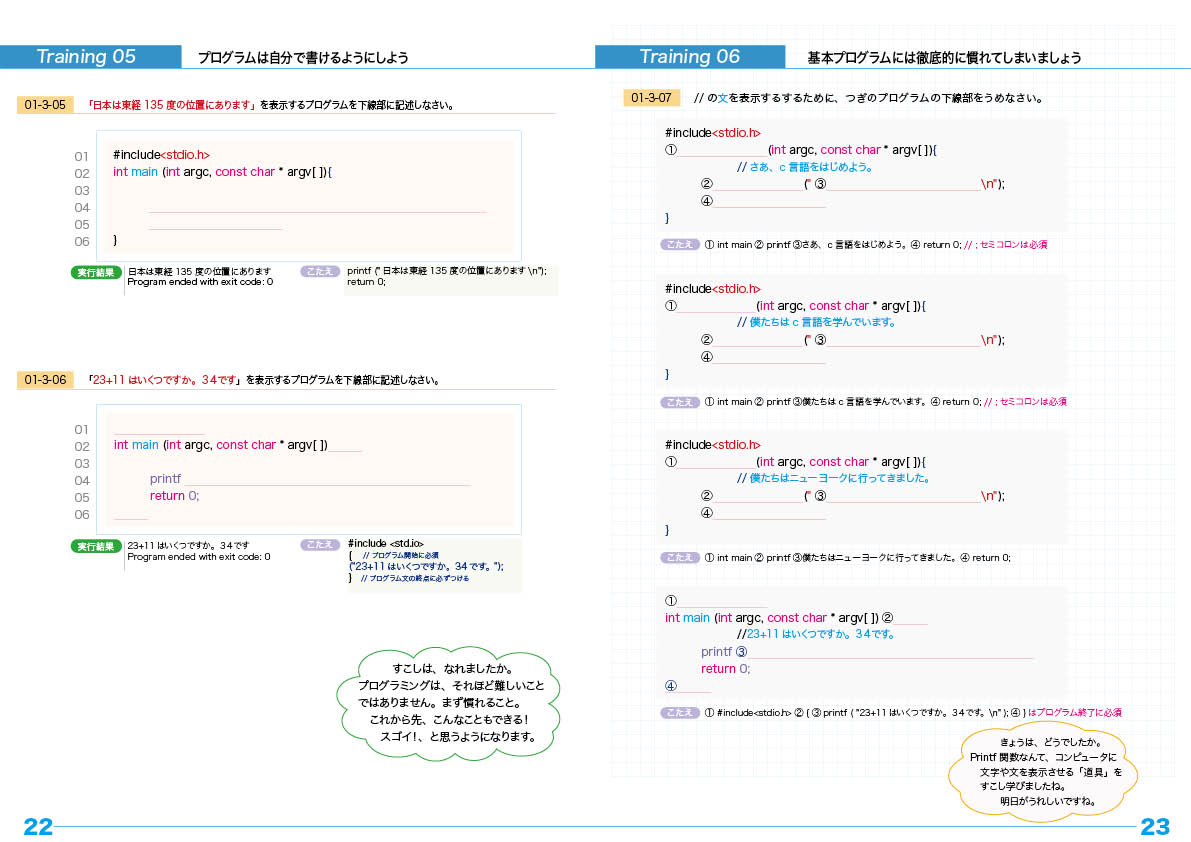Click the orange cloud speech bubble
1191x842 pixels.
coord(1046,772)
